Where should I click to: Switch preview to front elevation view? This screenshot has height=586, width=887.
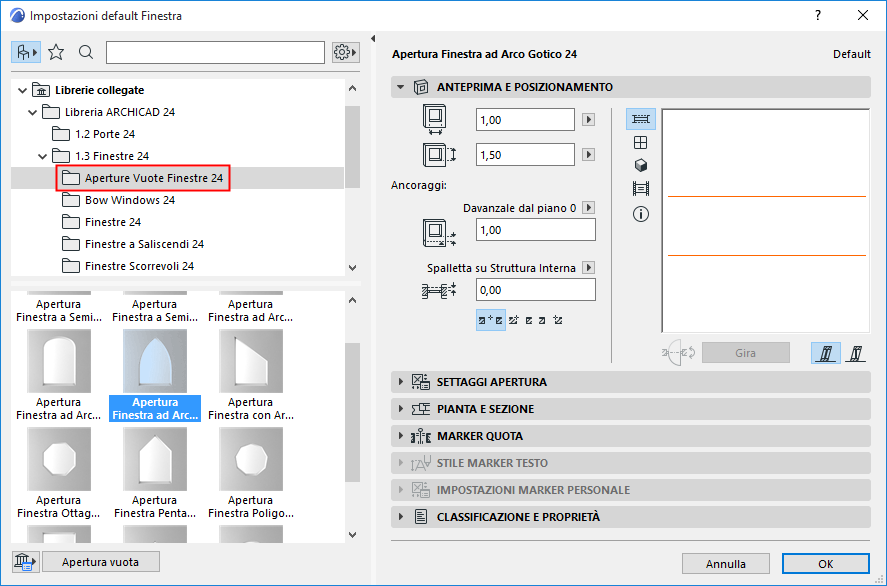click(640, 143)
